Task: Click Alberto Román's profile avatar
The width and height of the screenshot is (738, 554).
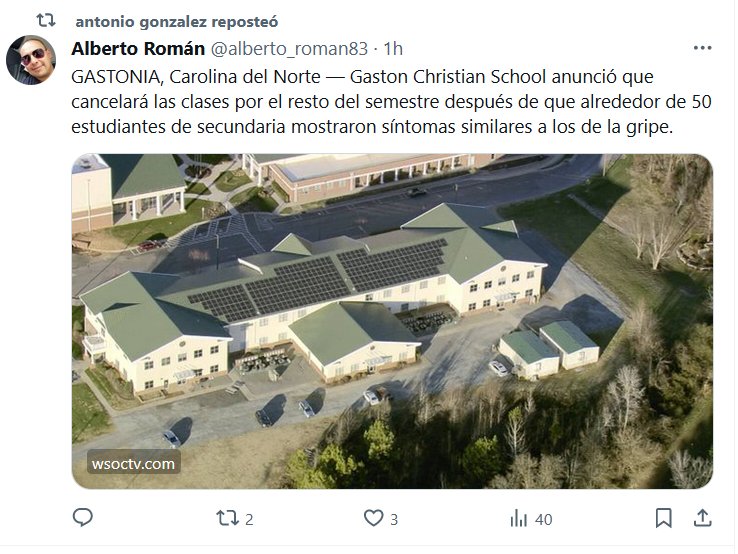Action: tap(31, 59)
